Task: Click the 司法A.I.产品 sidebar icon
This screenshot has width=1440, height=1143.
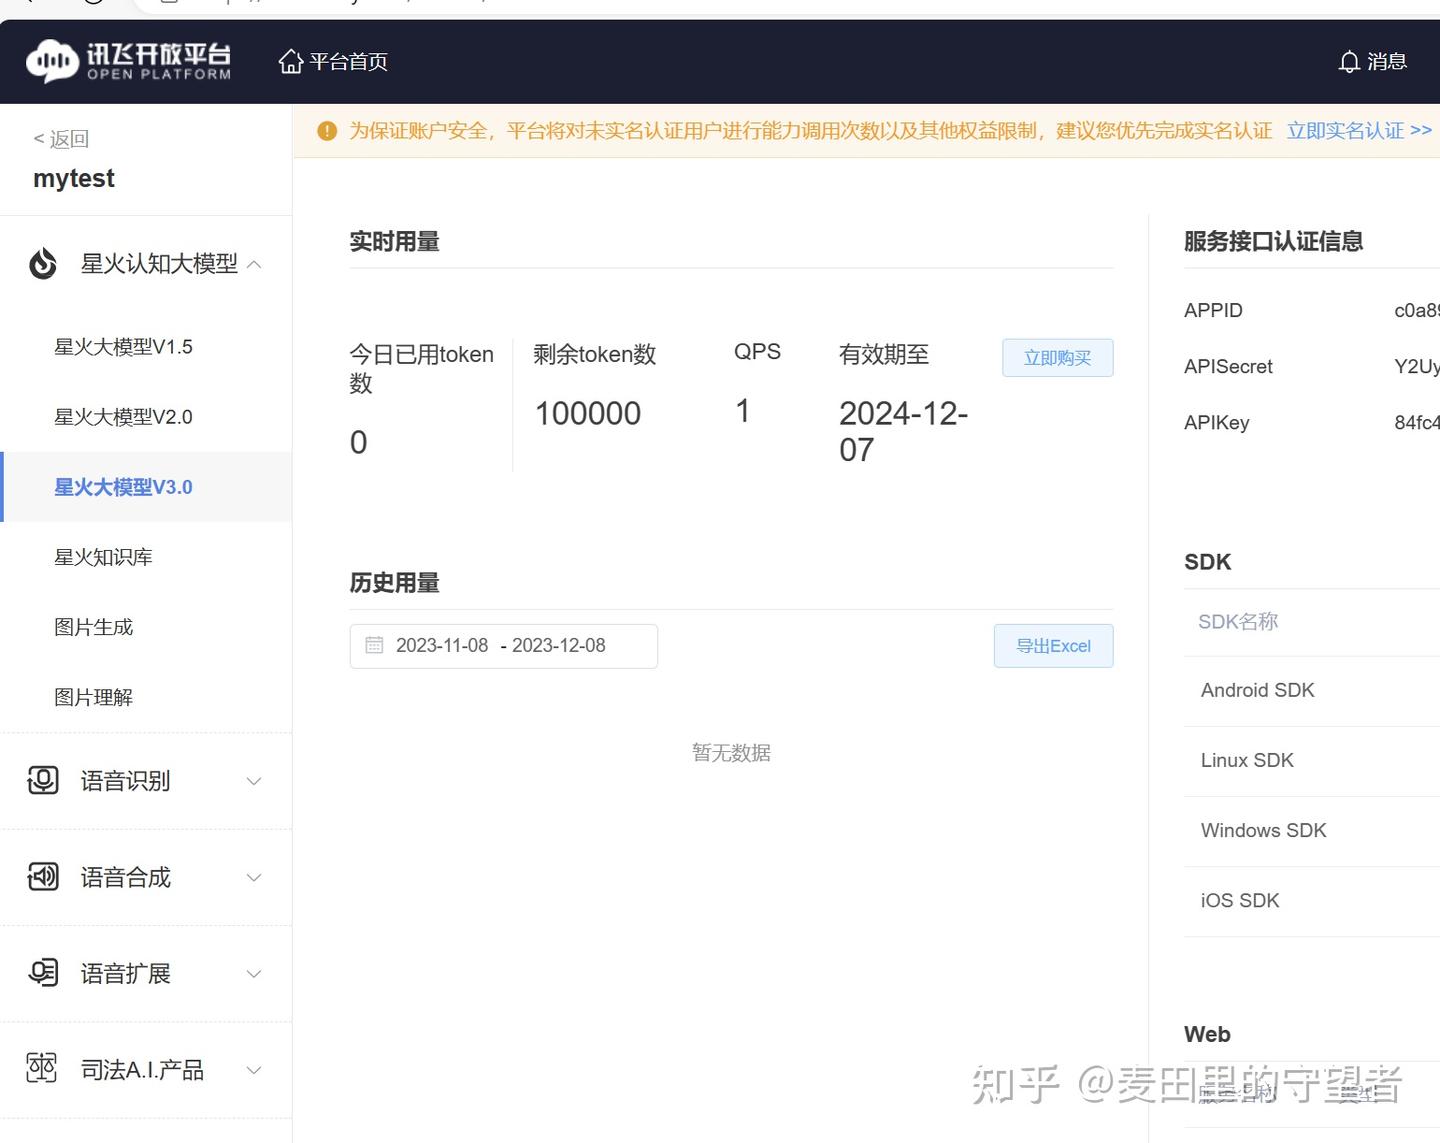Action: [42, 1069]
